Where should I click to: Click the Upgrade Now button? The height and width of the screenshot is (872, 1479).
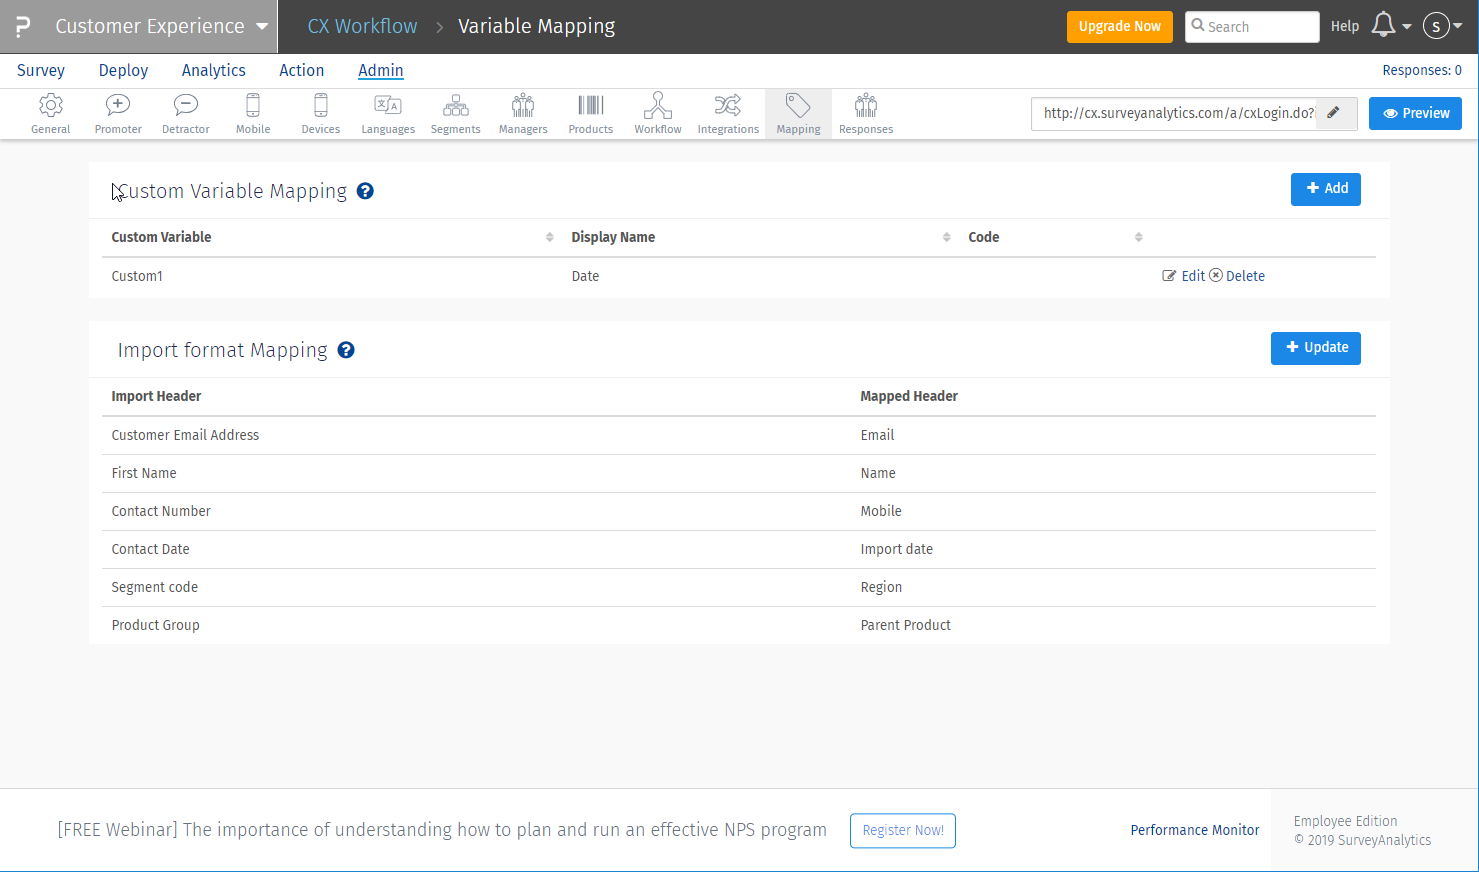coord(1119,27)
